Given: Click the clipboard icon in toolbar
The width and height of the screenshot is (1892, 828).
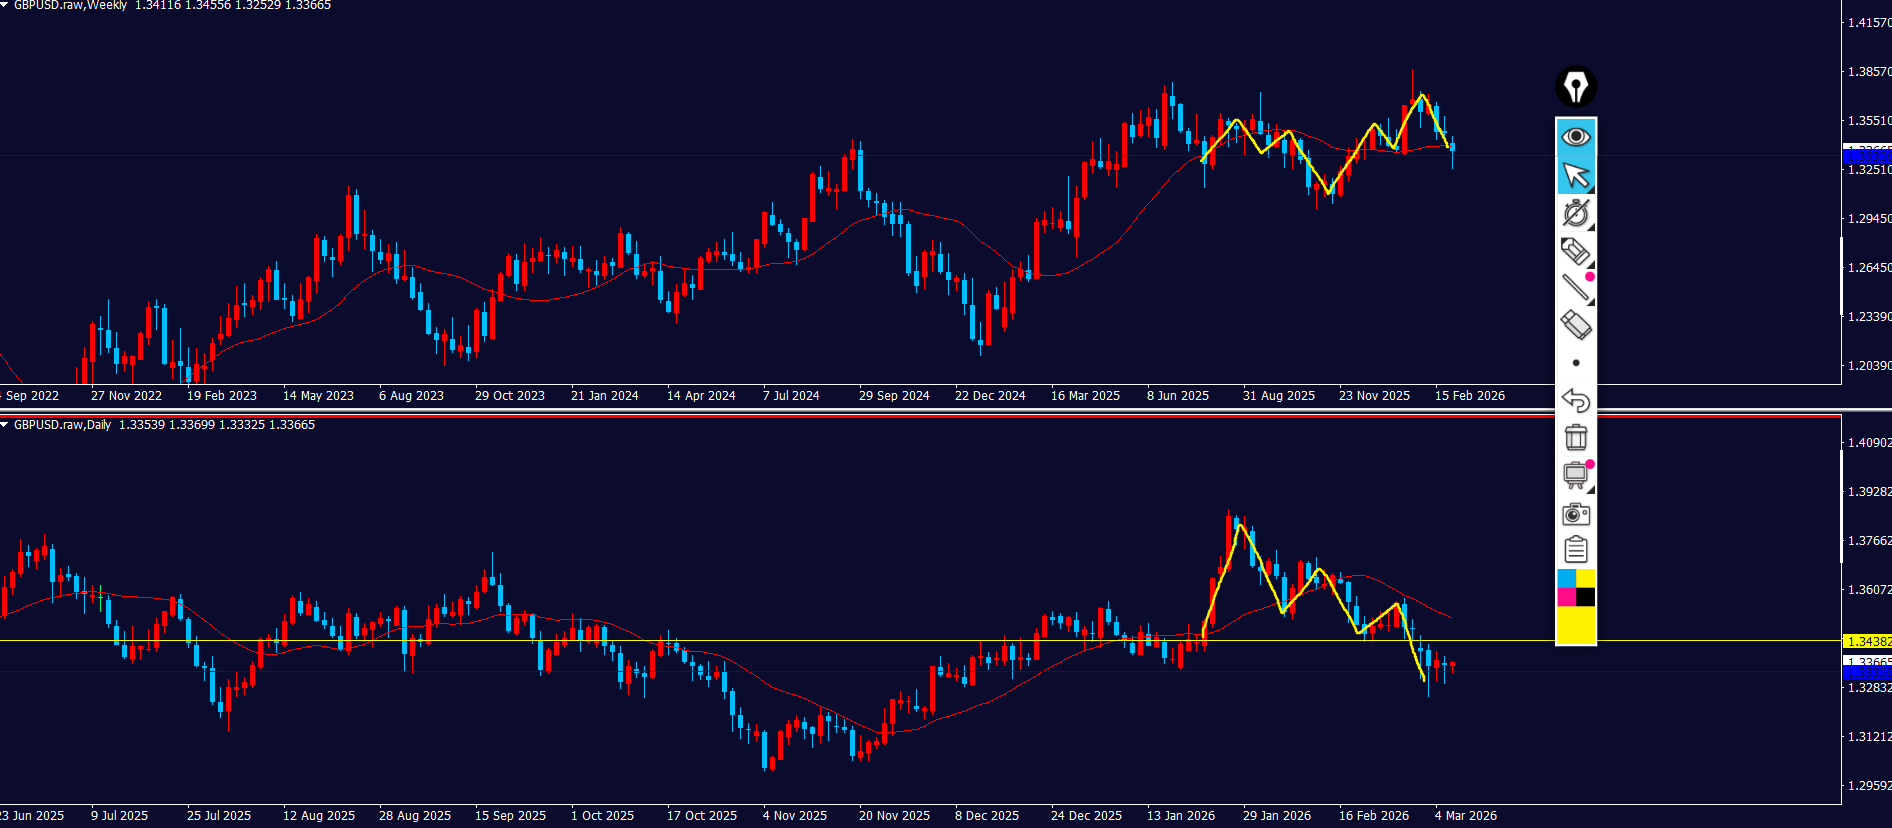Looking at the screenshot, I should [x=1575, y=550].
